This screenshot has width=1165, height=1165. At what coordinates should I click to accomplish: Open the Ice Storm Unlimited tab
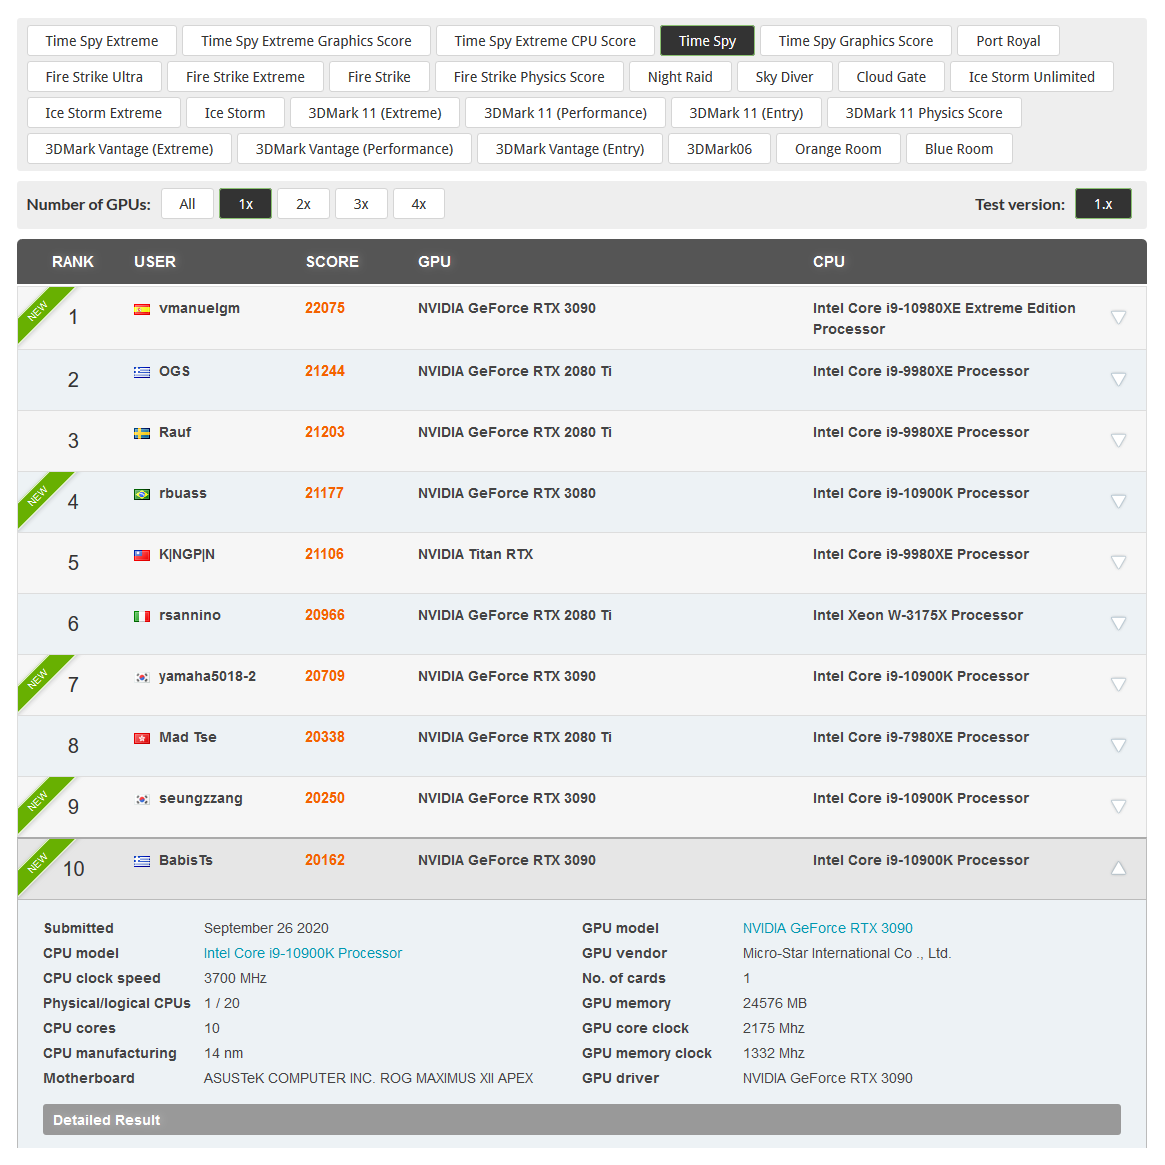point(1031,77)
